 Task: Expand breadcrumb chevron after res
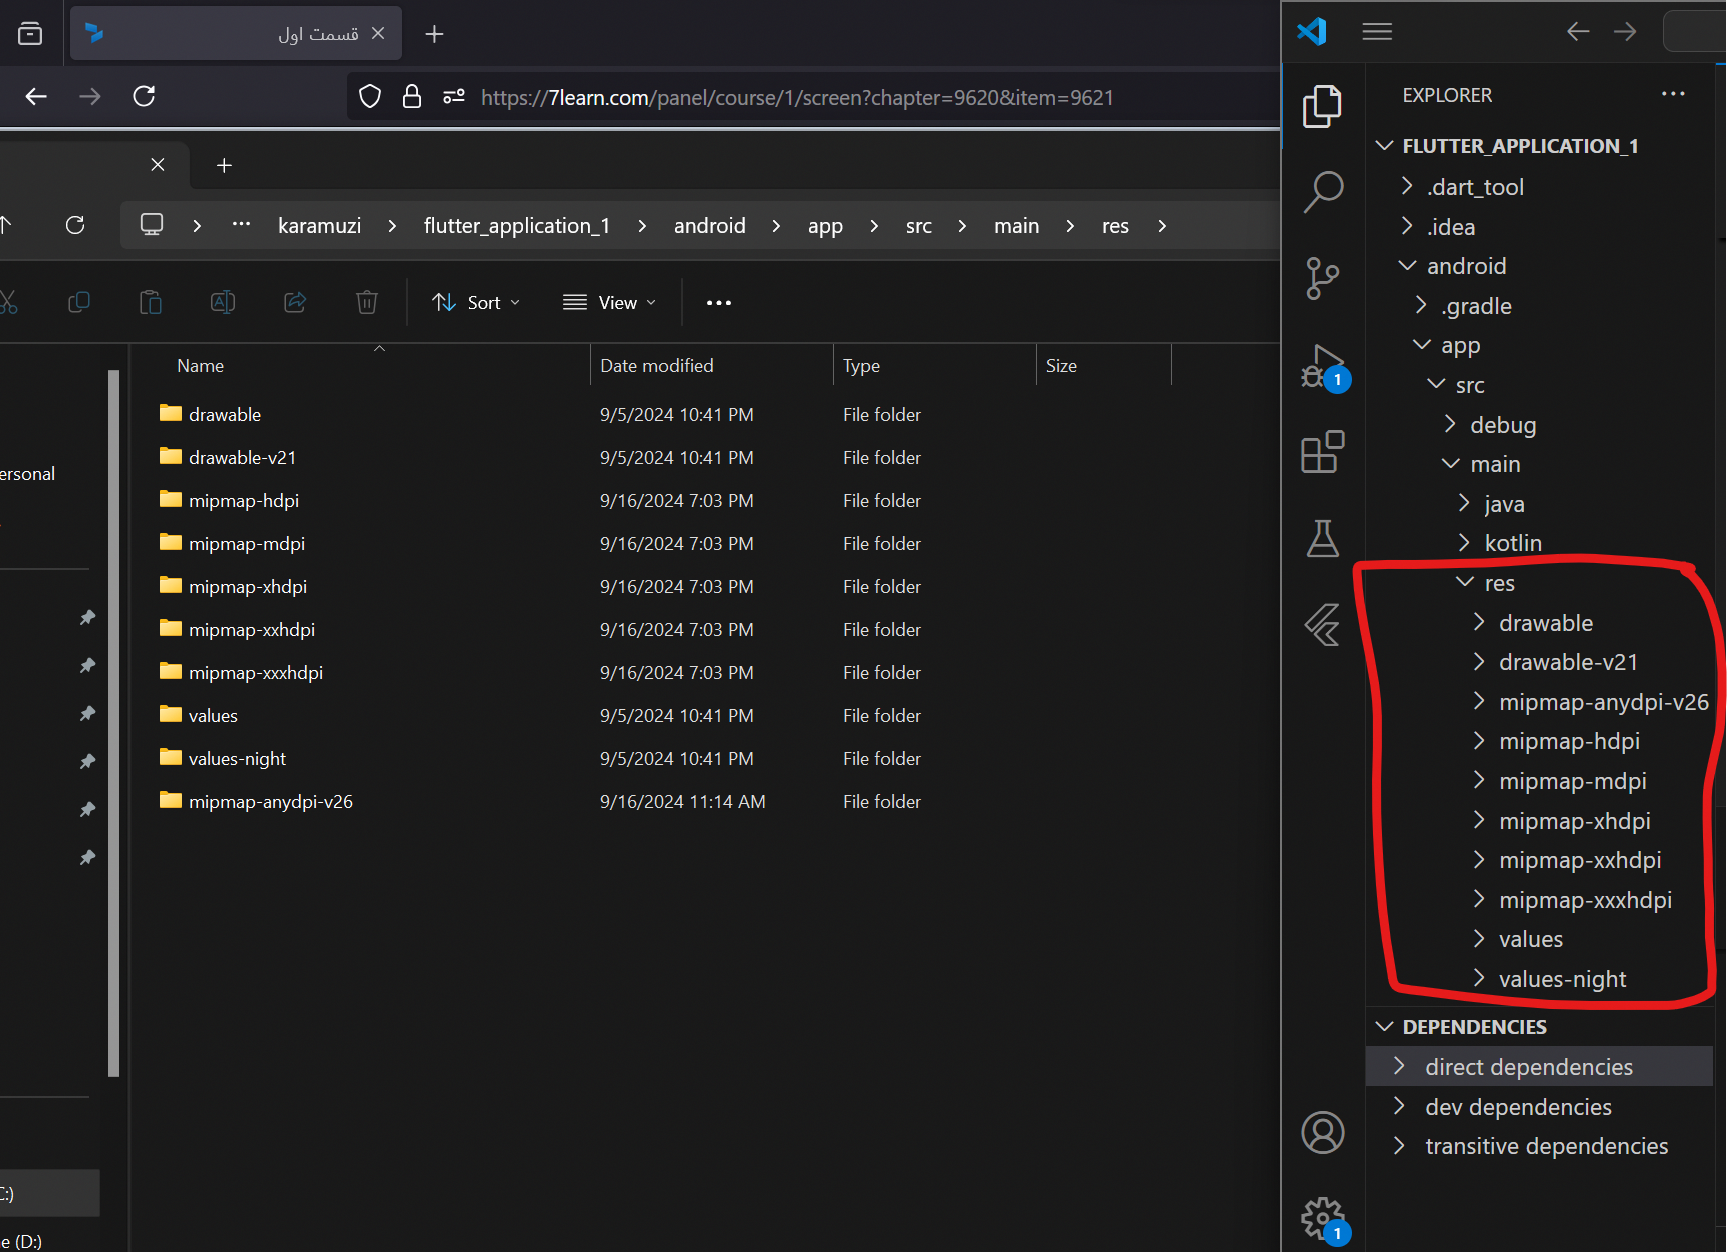point(1162,226)
